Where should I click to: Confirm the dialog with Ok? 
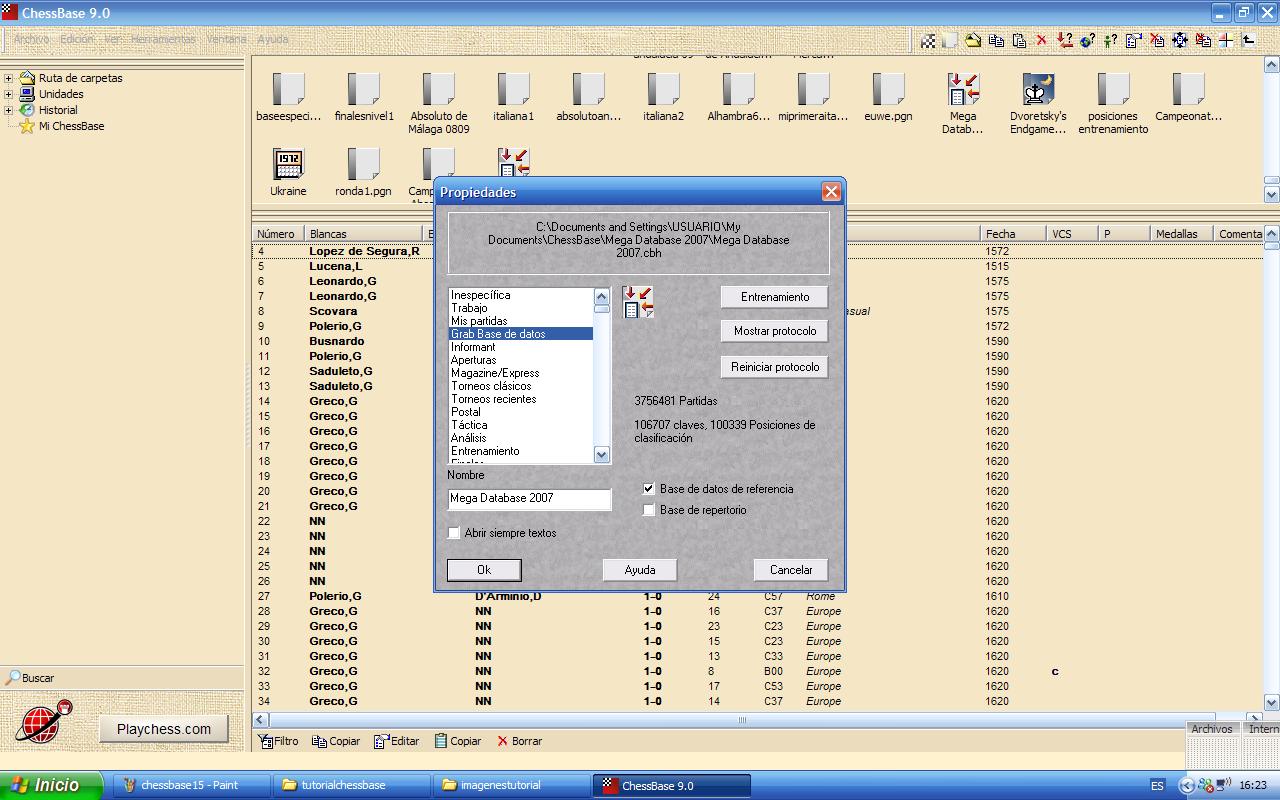click(x=484, y=570)
